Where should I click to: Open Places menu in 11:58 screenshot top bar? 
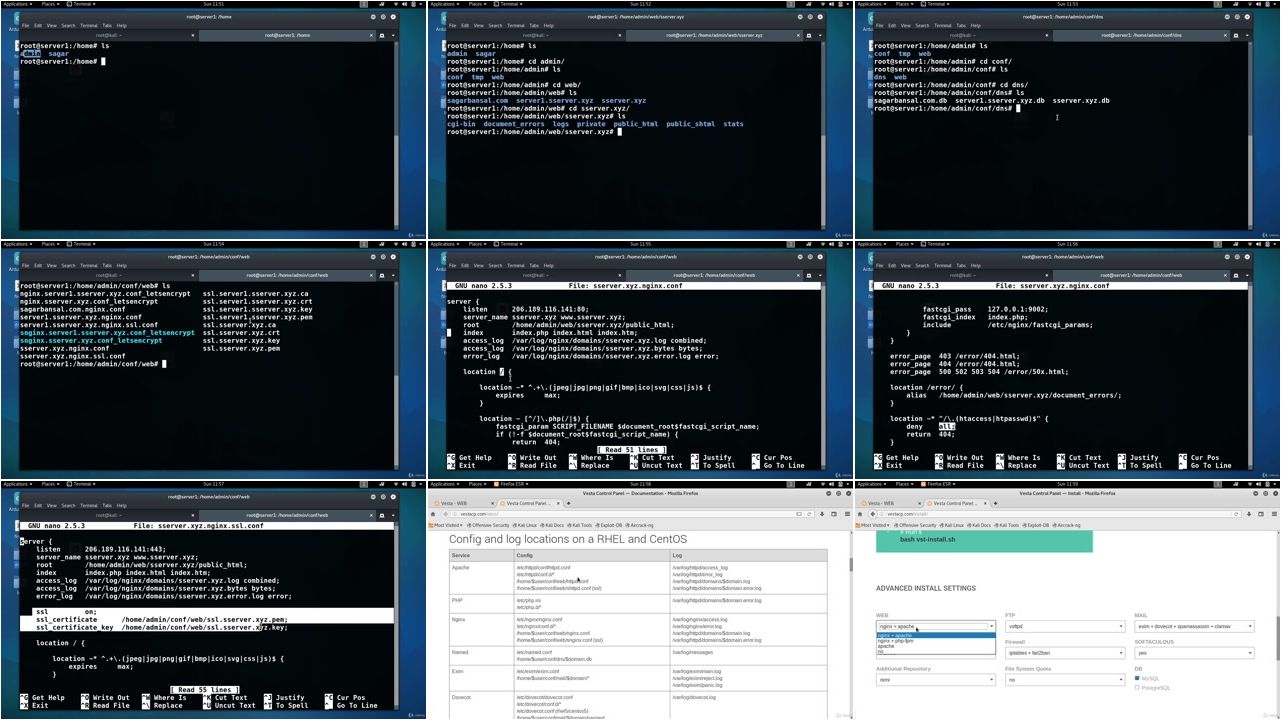(477, 484)
